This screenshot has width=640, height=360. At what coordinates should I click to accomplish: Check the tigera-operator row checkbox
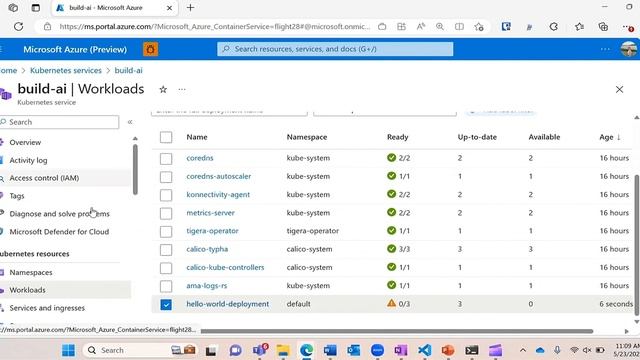pos(166,231)
